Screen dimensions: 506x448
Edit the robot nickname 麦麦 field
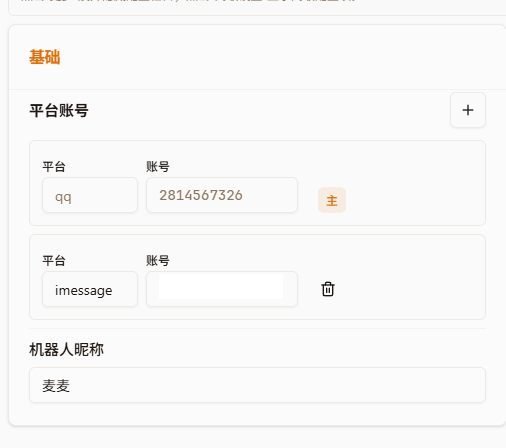257,385
